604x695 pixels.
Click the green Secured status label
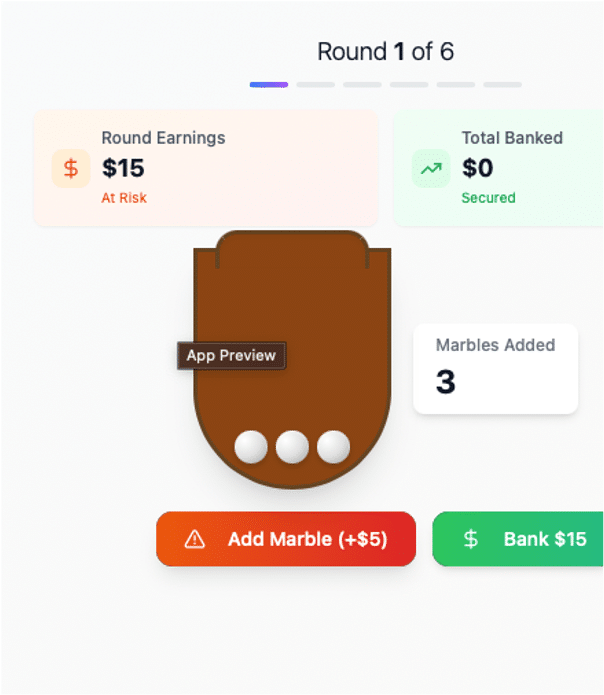click(488, 198)
